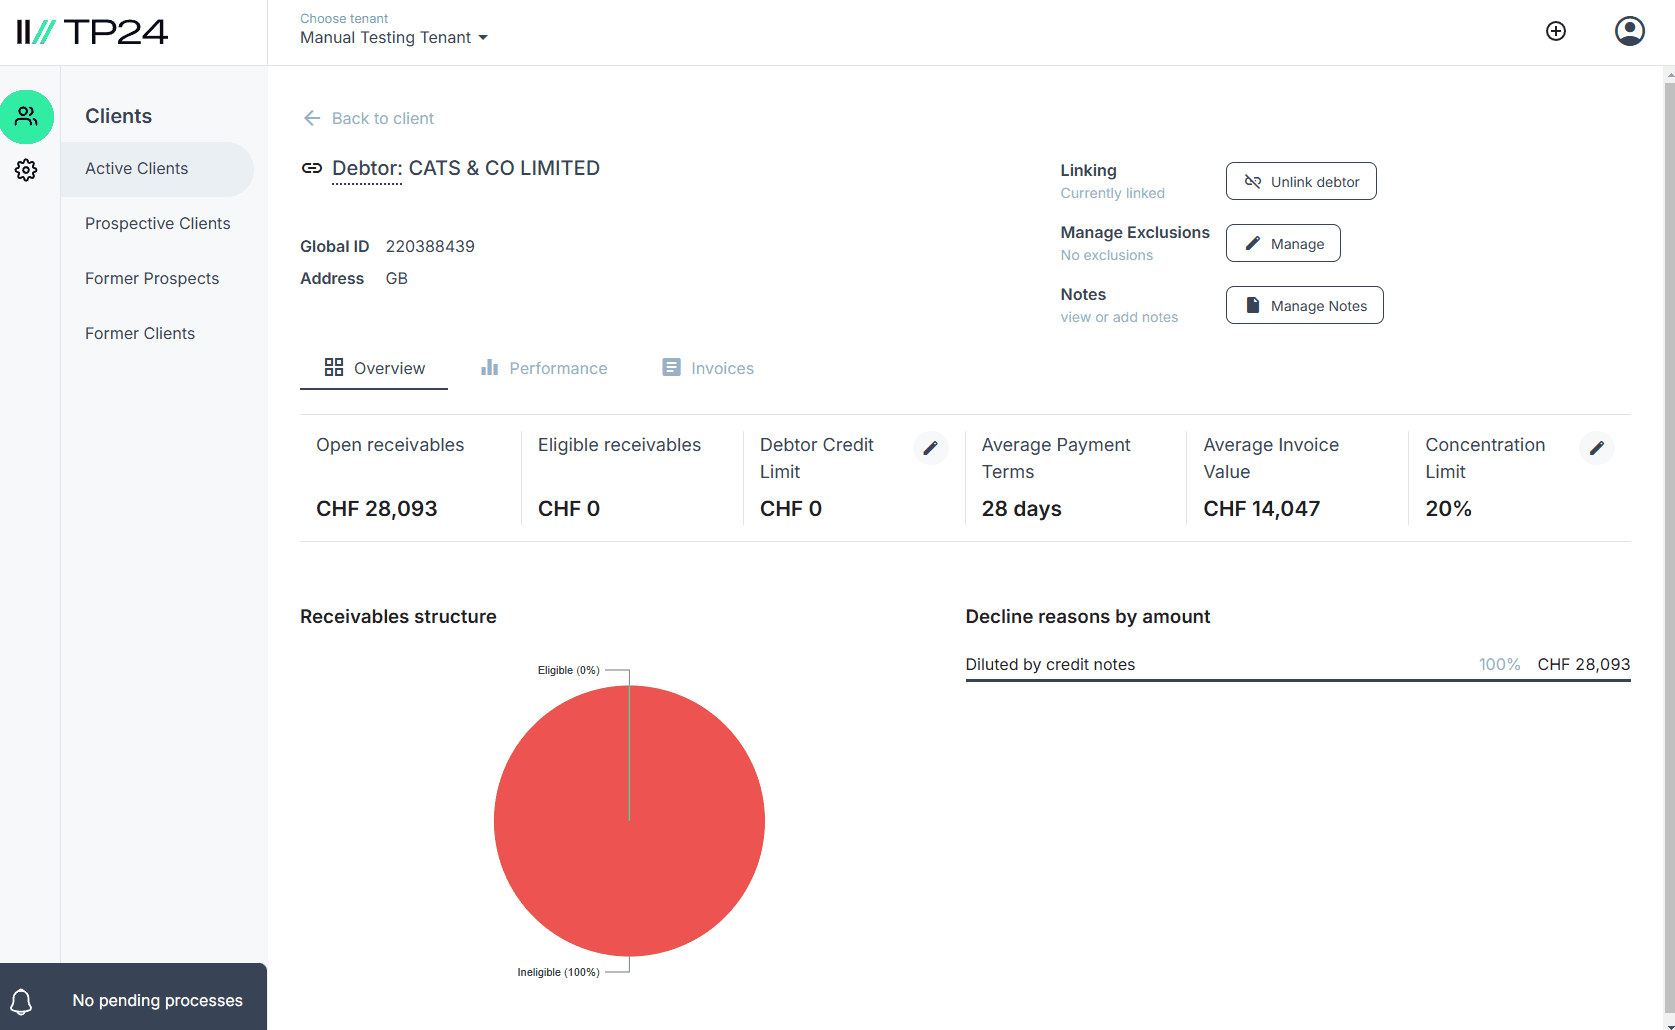Click the 28 days payment terms value
The height and width of the screenshot is (1030, 1675).
pos(1022,509)
